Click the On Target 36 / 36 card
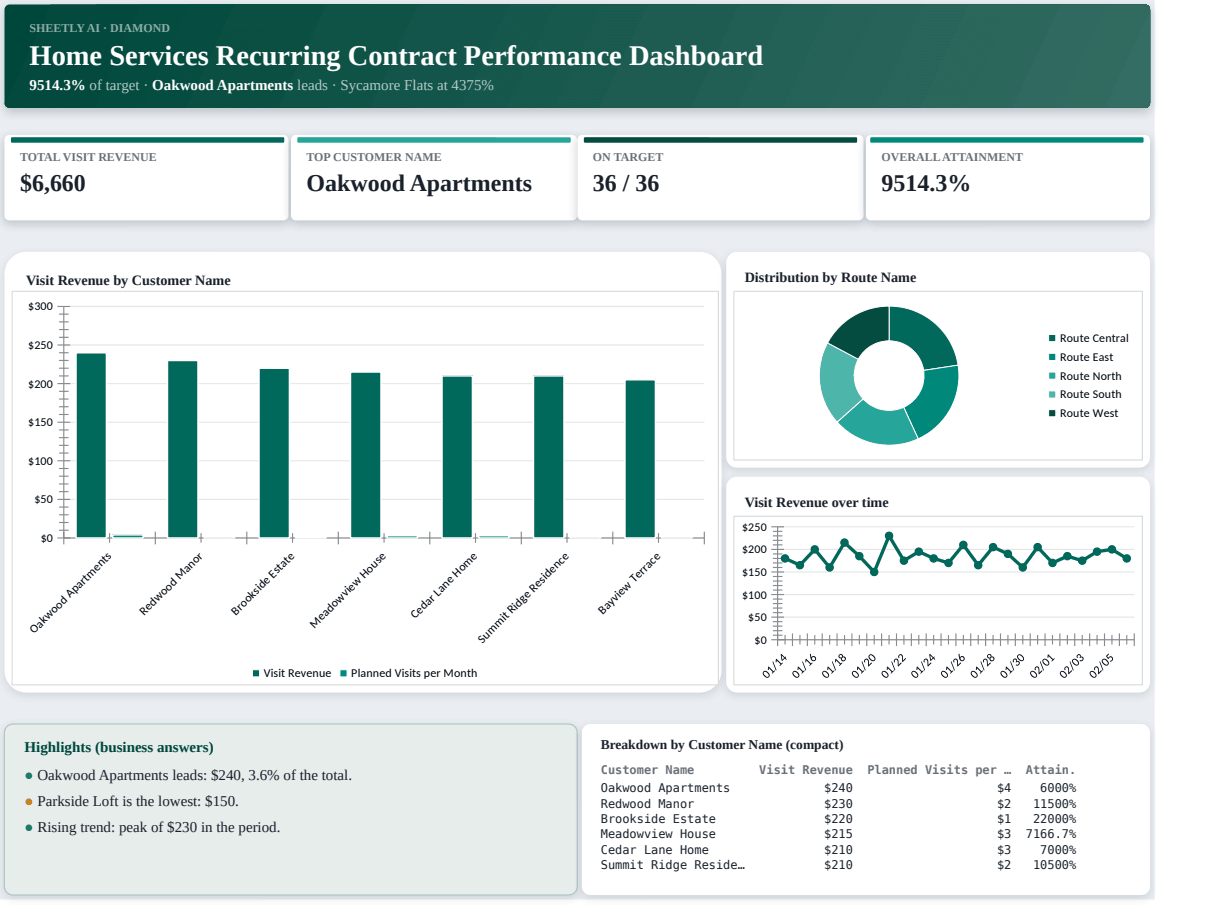 [720, 179]
